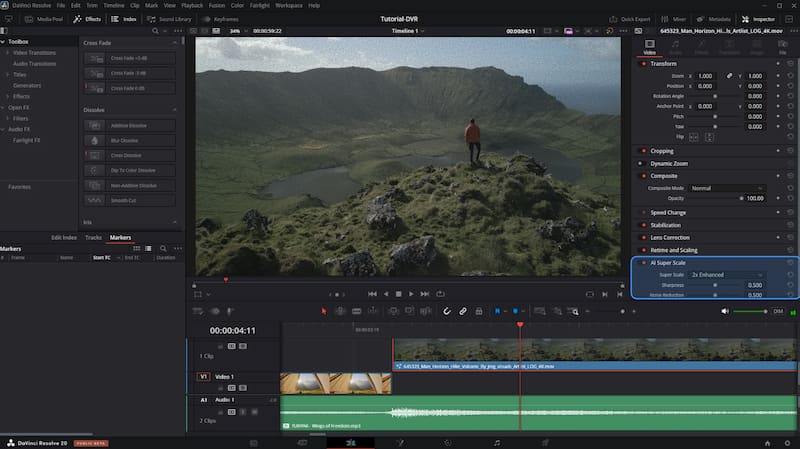Collapse the Toolbox tree
800x449 pixels.
pyautogui.click(x=3, y=41)
